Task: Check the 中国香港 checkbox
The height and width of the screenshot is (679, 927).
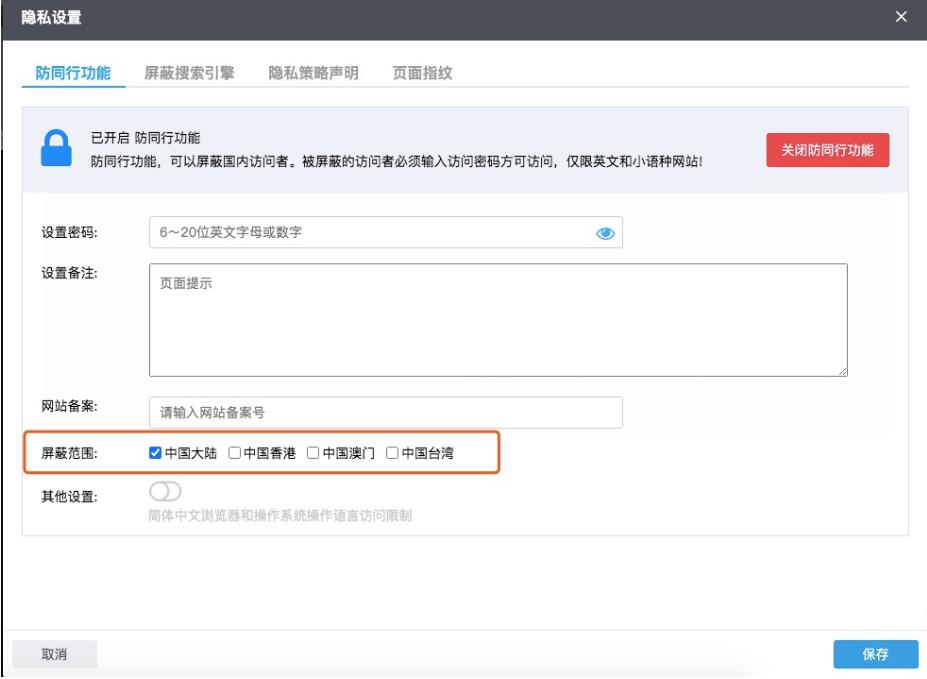Action: [234, 453]
